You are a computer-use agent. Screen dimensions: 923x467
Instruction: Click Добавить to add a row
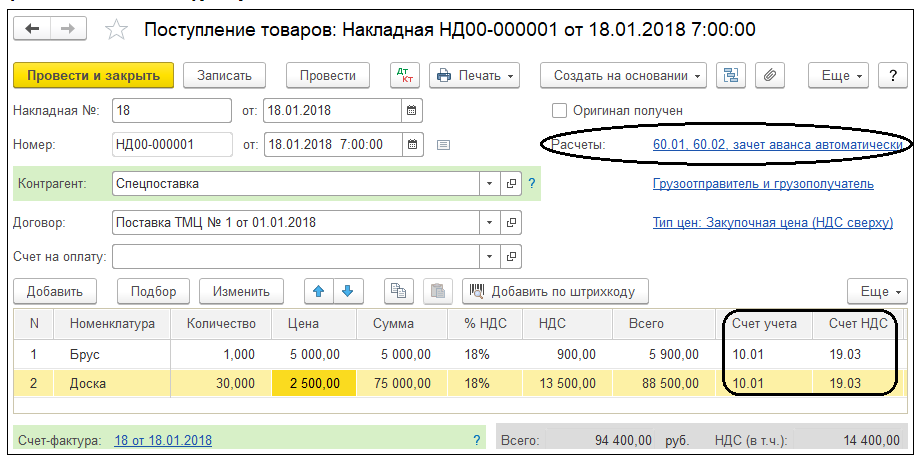[55, 292]
